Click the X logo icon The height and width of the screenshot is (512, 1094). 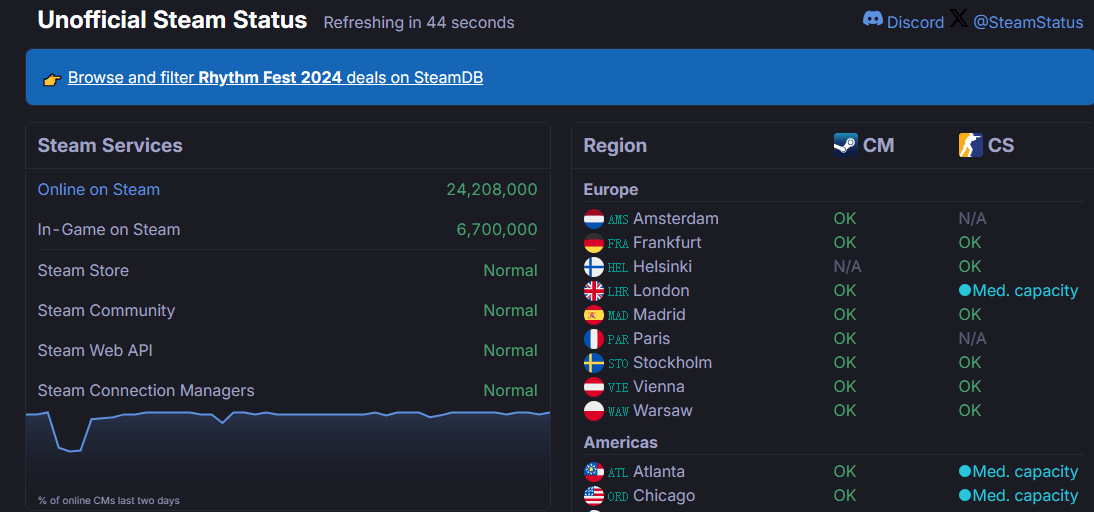tap(958, 18)
